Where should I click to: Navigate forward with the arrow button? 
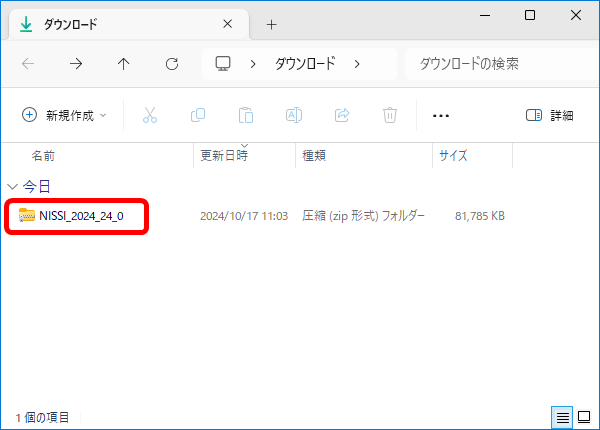pyautogui.click(x=76, y=64)
